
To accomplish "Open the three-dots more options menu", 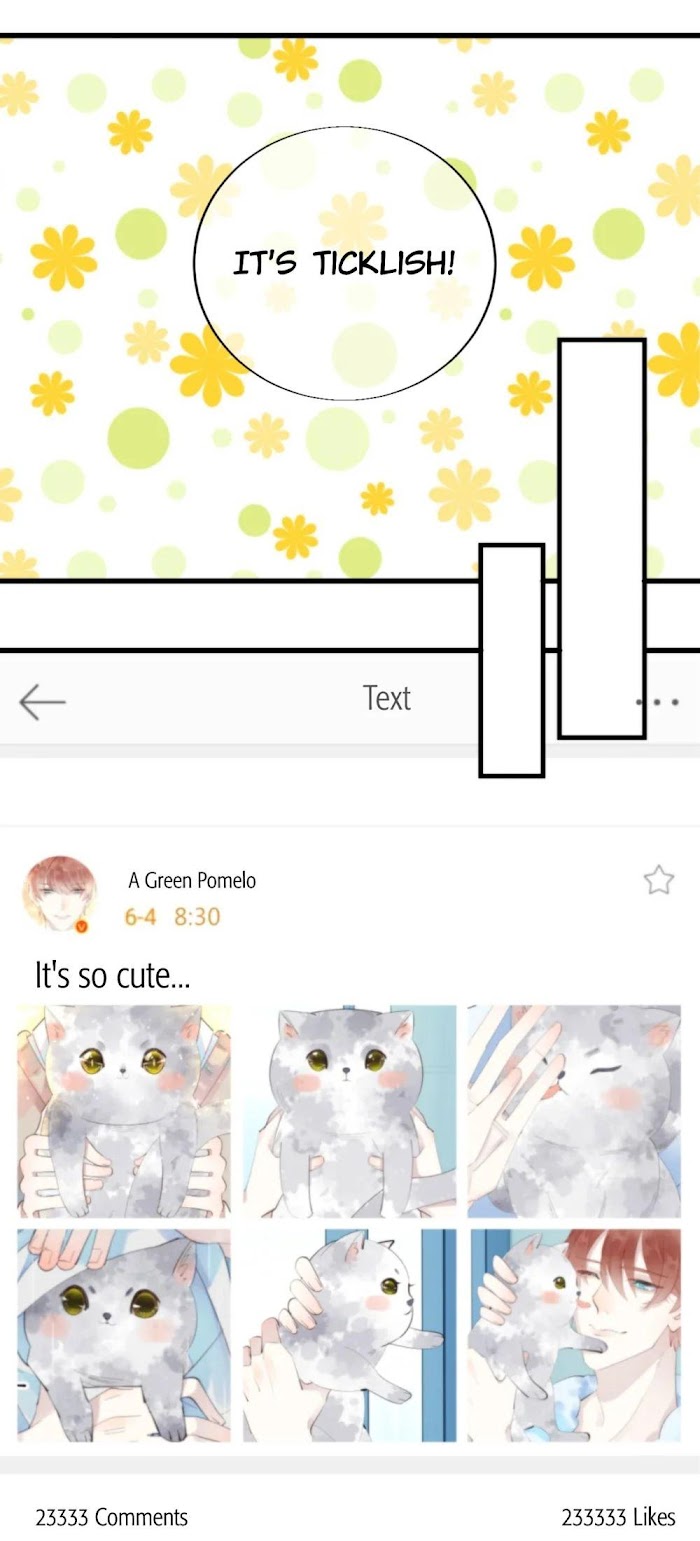I will tap(661, 702).
